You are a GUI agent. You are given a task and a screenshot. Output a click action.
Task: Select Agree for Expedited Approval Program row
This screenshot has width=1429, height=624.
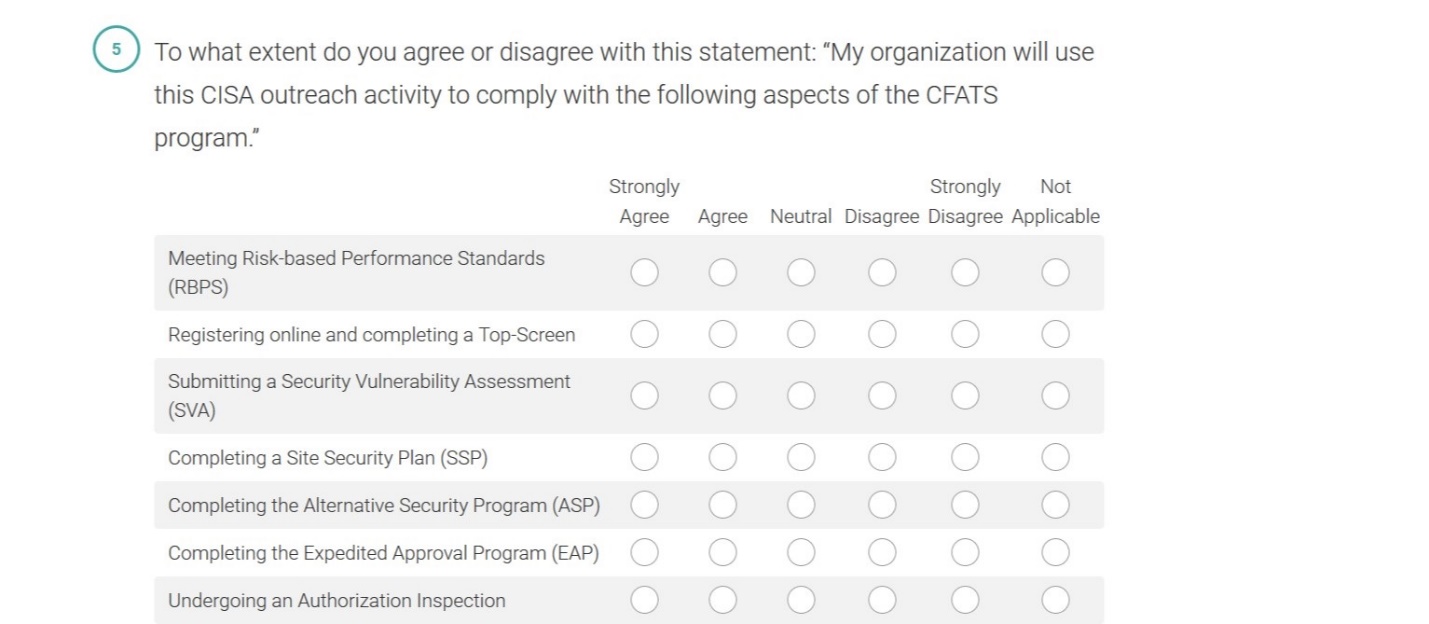722,552
